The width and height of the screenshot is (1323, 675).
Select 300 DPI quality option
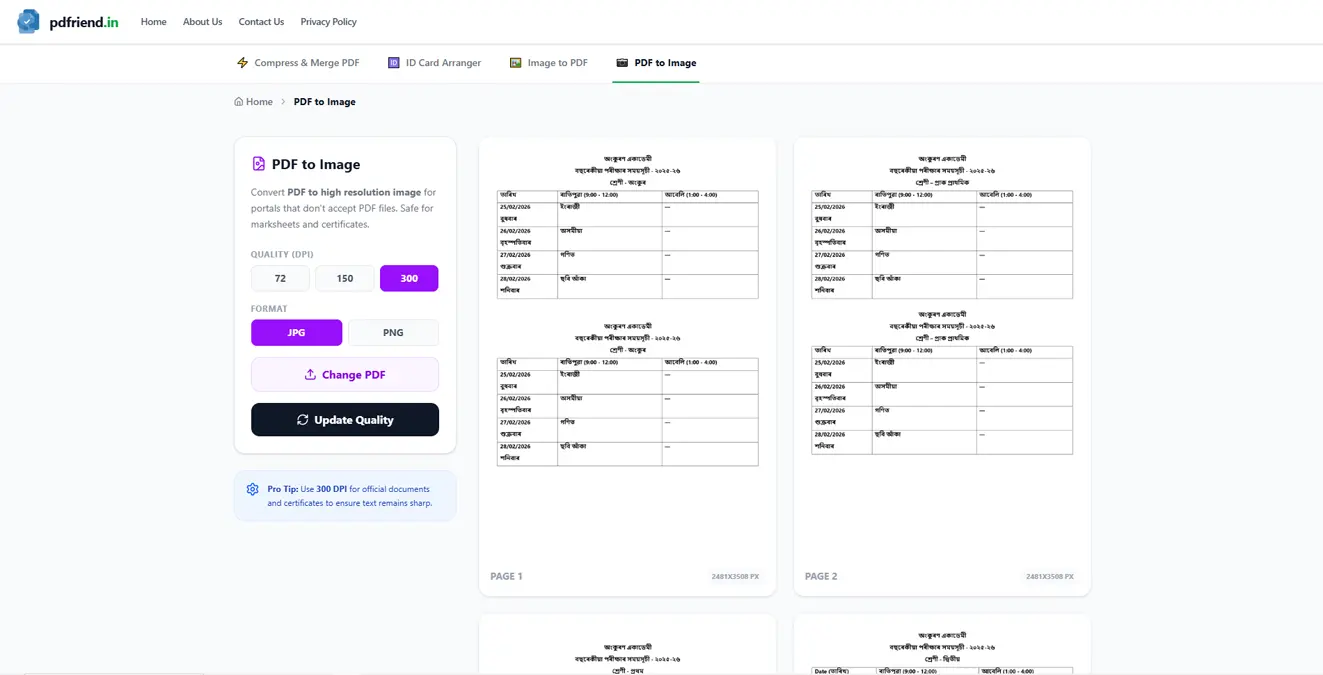pos(409,278)
